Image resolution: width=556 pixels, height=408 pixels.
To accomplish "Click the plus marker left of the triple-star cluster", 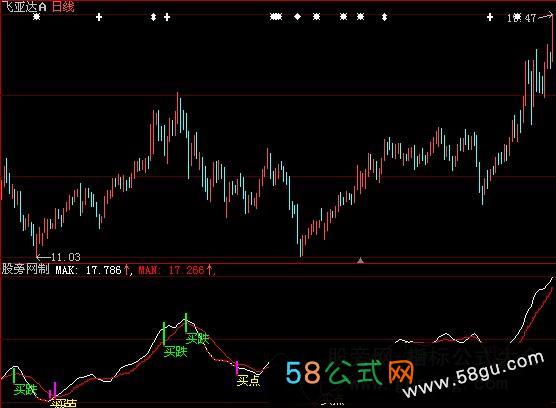I will 167,17.
